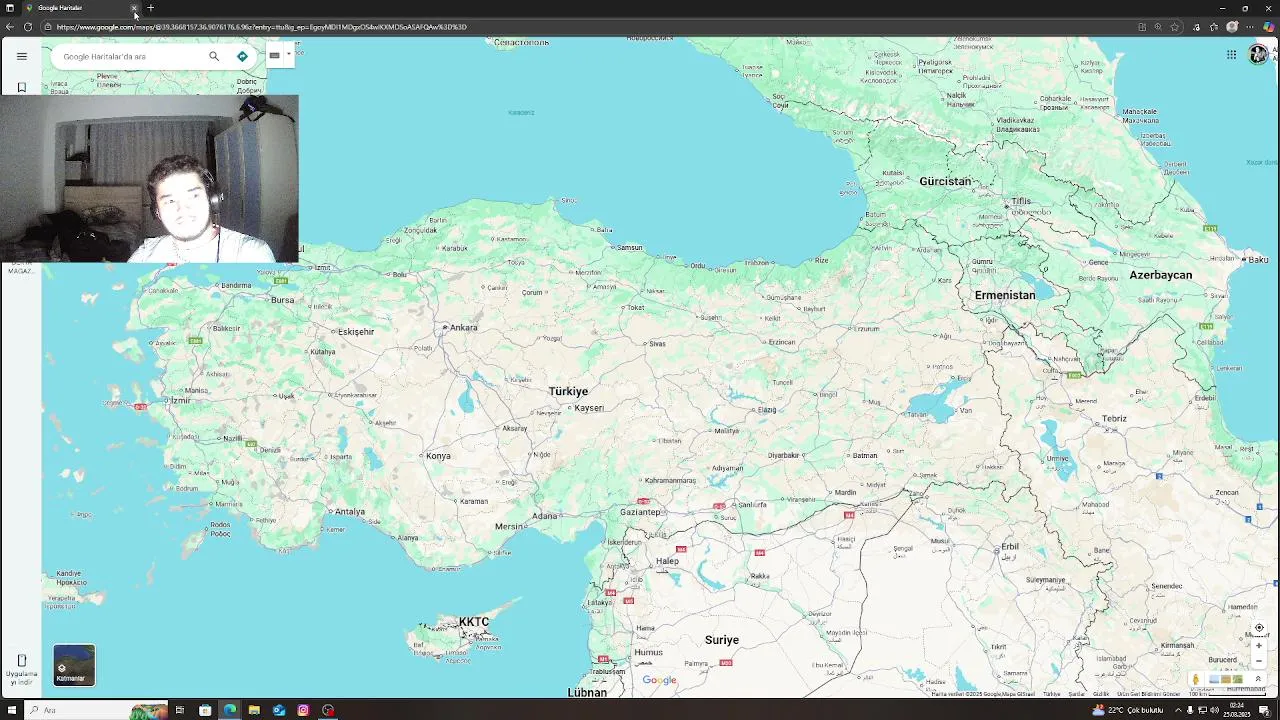The width and height of the screenshot is (1280, 720).
Task: Click the 'Uygulamayı indir' phone icon
Action: 21,661
